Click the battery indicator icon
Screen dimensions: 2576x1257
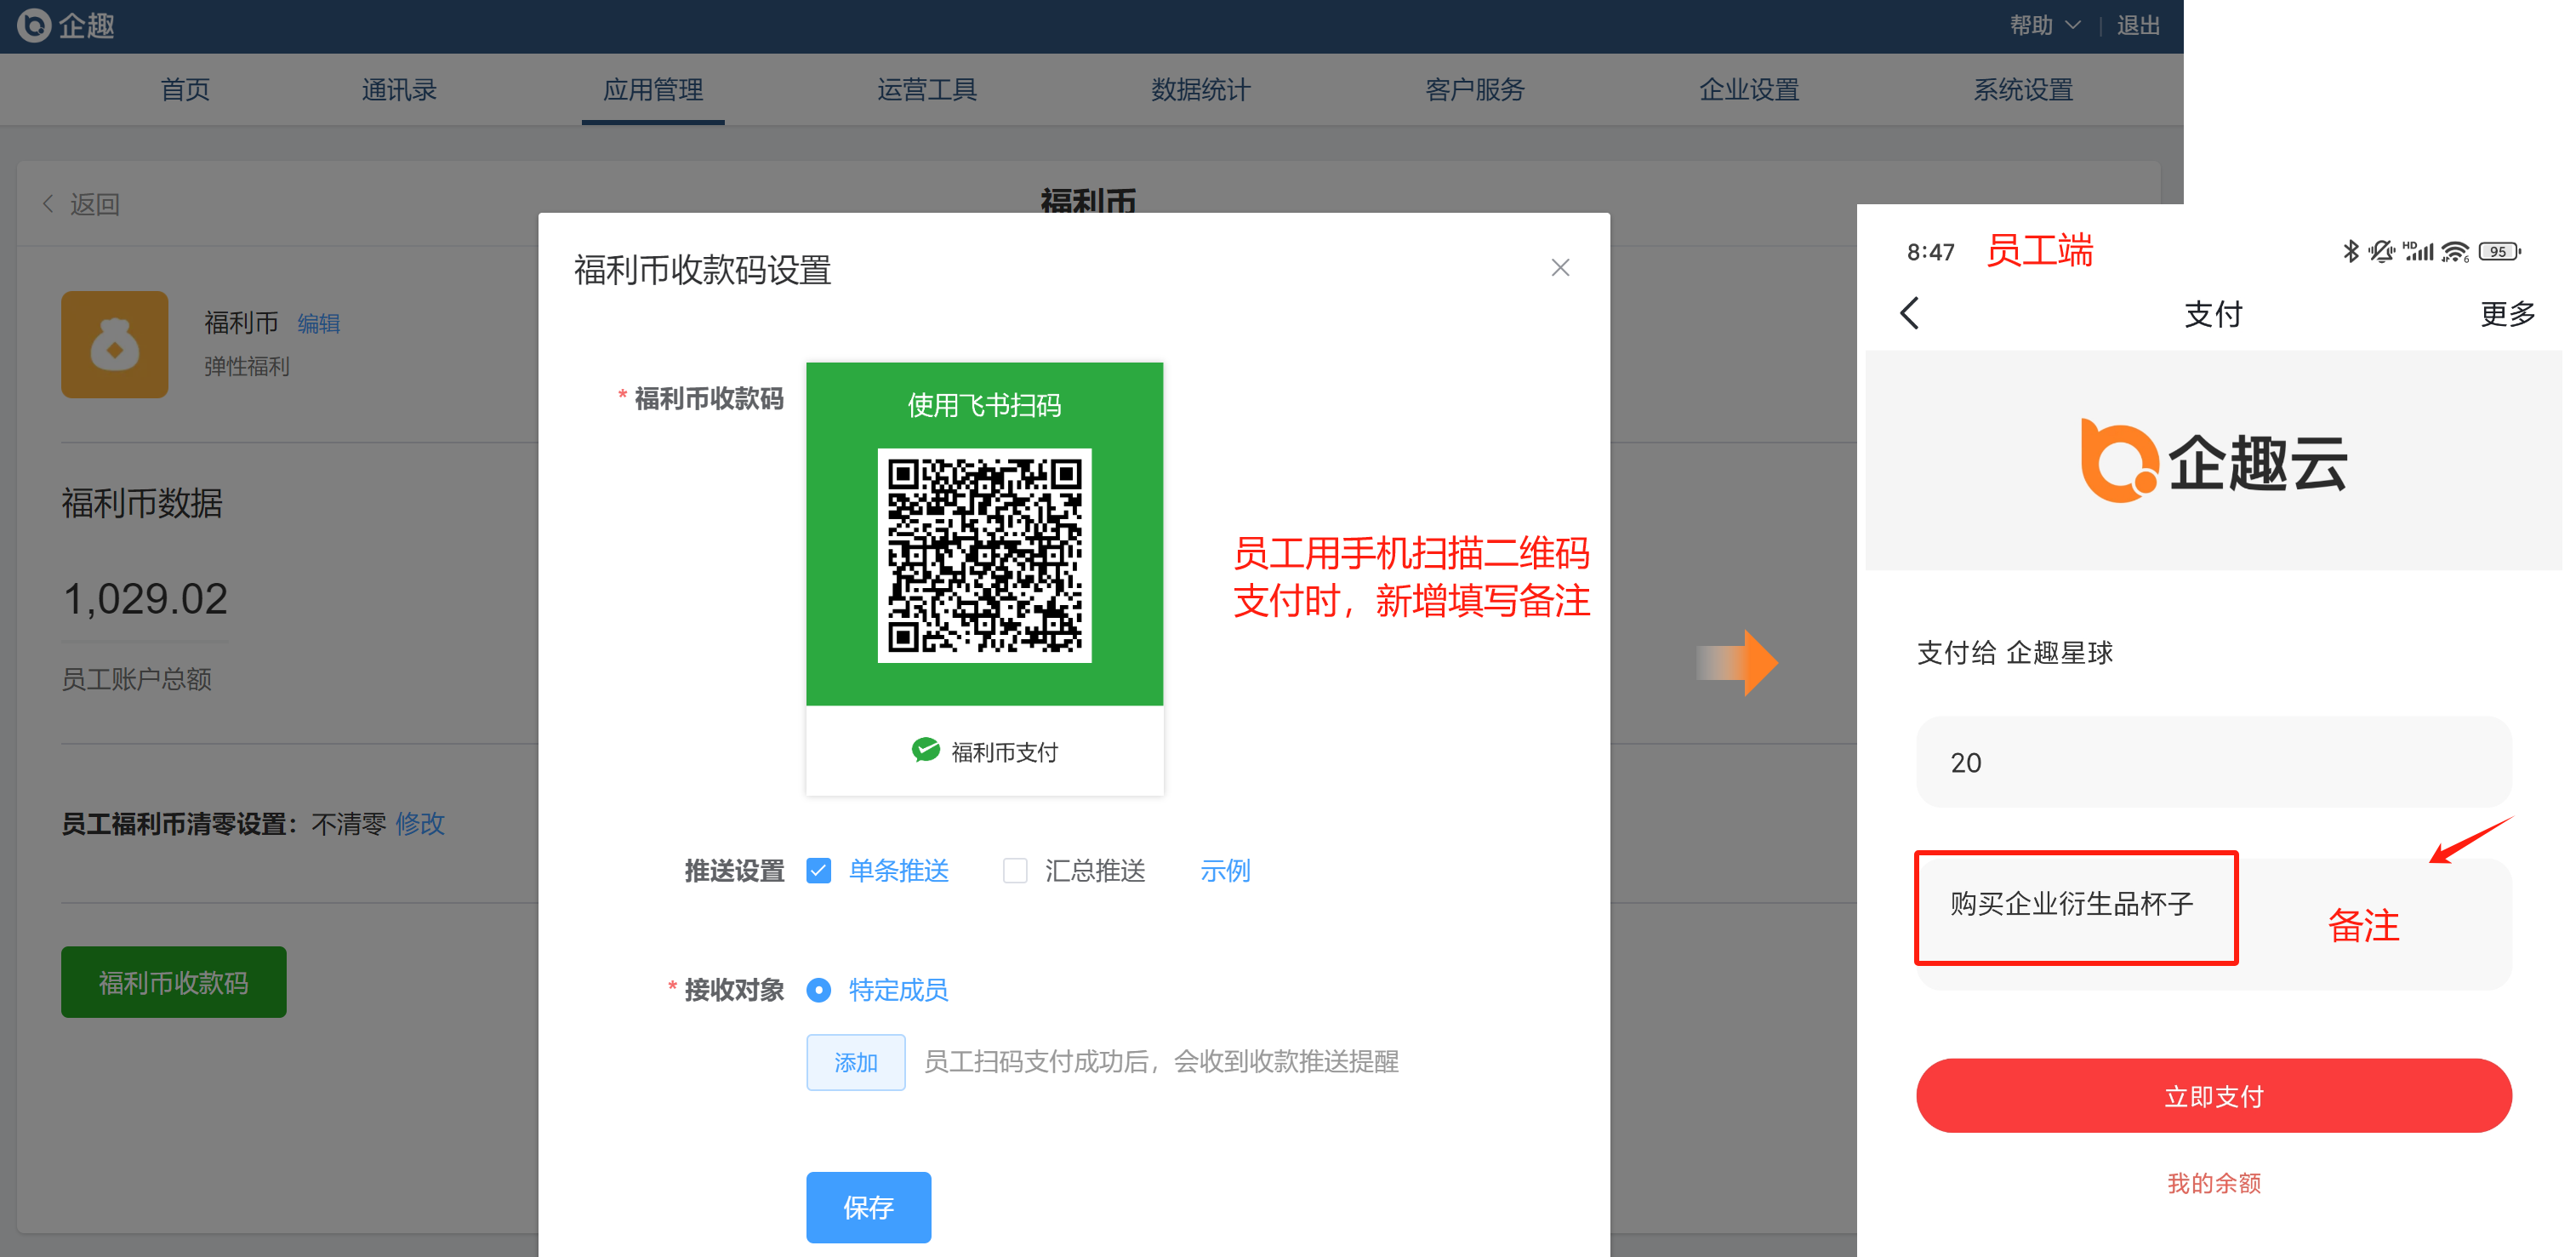[2499, 252]
